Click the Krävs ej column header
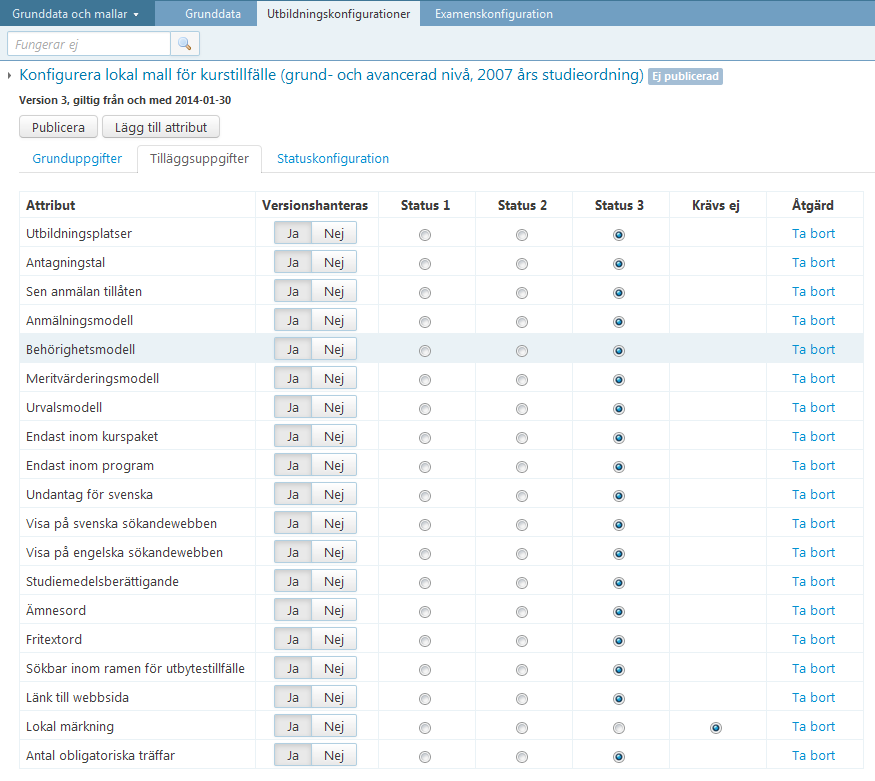The image size is (875, 781). [716, 206]
